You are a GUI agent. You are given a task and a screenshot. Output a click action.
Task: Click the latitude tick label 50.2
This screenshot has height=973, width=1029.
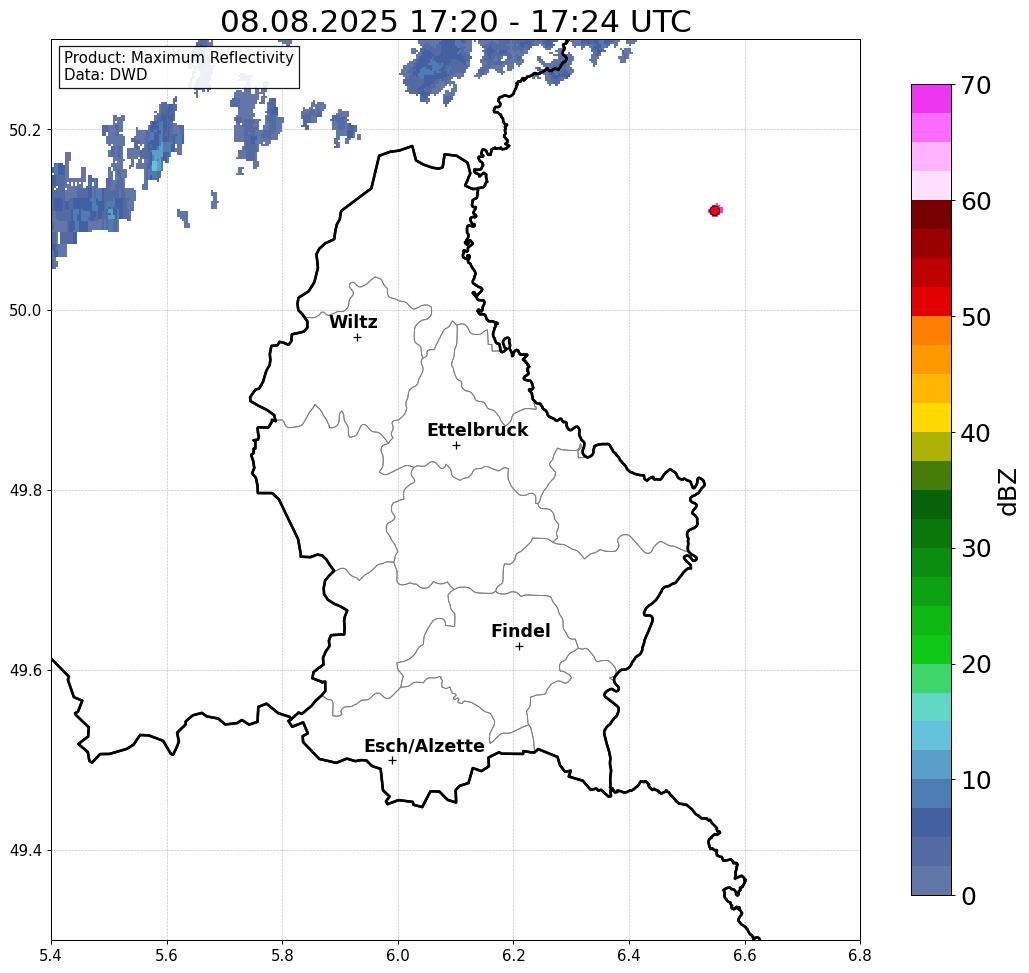click(x=24, y=130)
